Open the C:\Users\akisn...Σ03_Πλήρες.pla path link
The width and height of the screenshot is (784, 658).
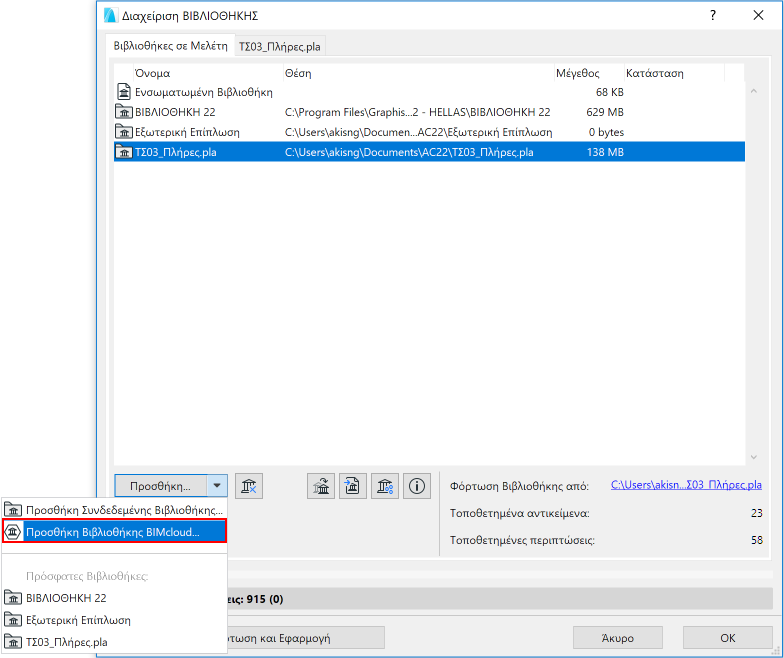(686, 485)
